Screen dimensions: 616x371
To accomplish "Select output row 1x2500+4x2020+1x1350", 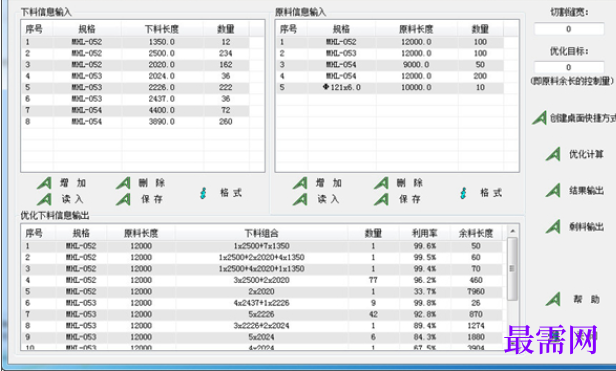I will [262, 269].
